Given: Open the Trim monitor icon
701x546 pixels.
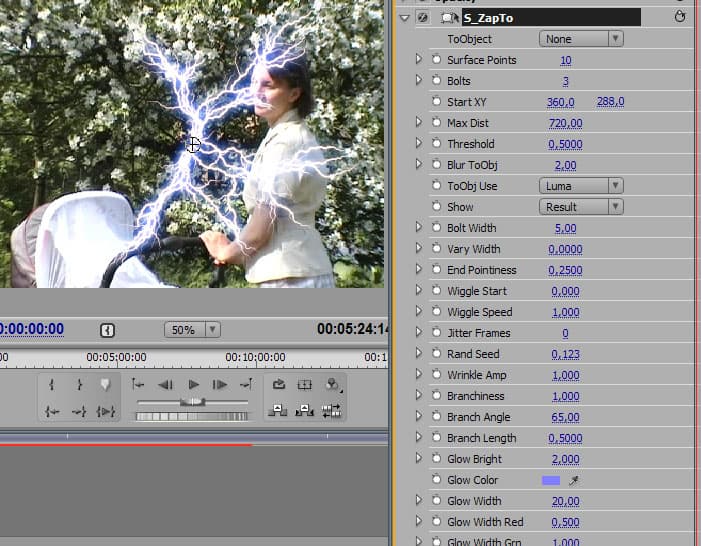Looking at the screenshot, I should [331, 411].
